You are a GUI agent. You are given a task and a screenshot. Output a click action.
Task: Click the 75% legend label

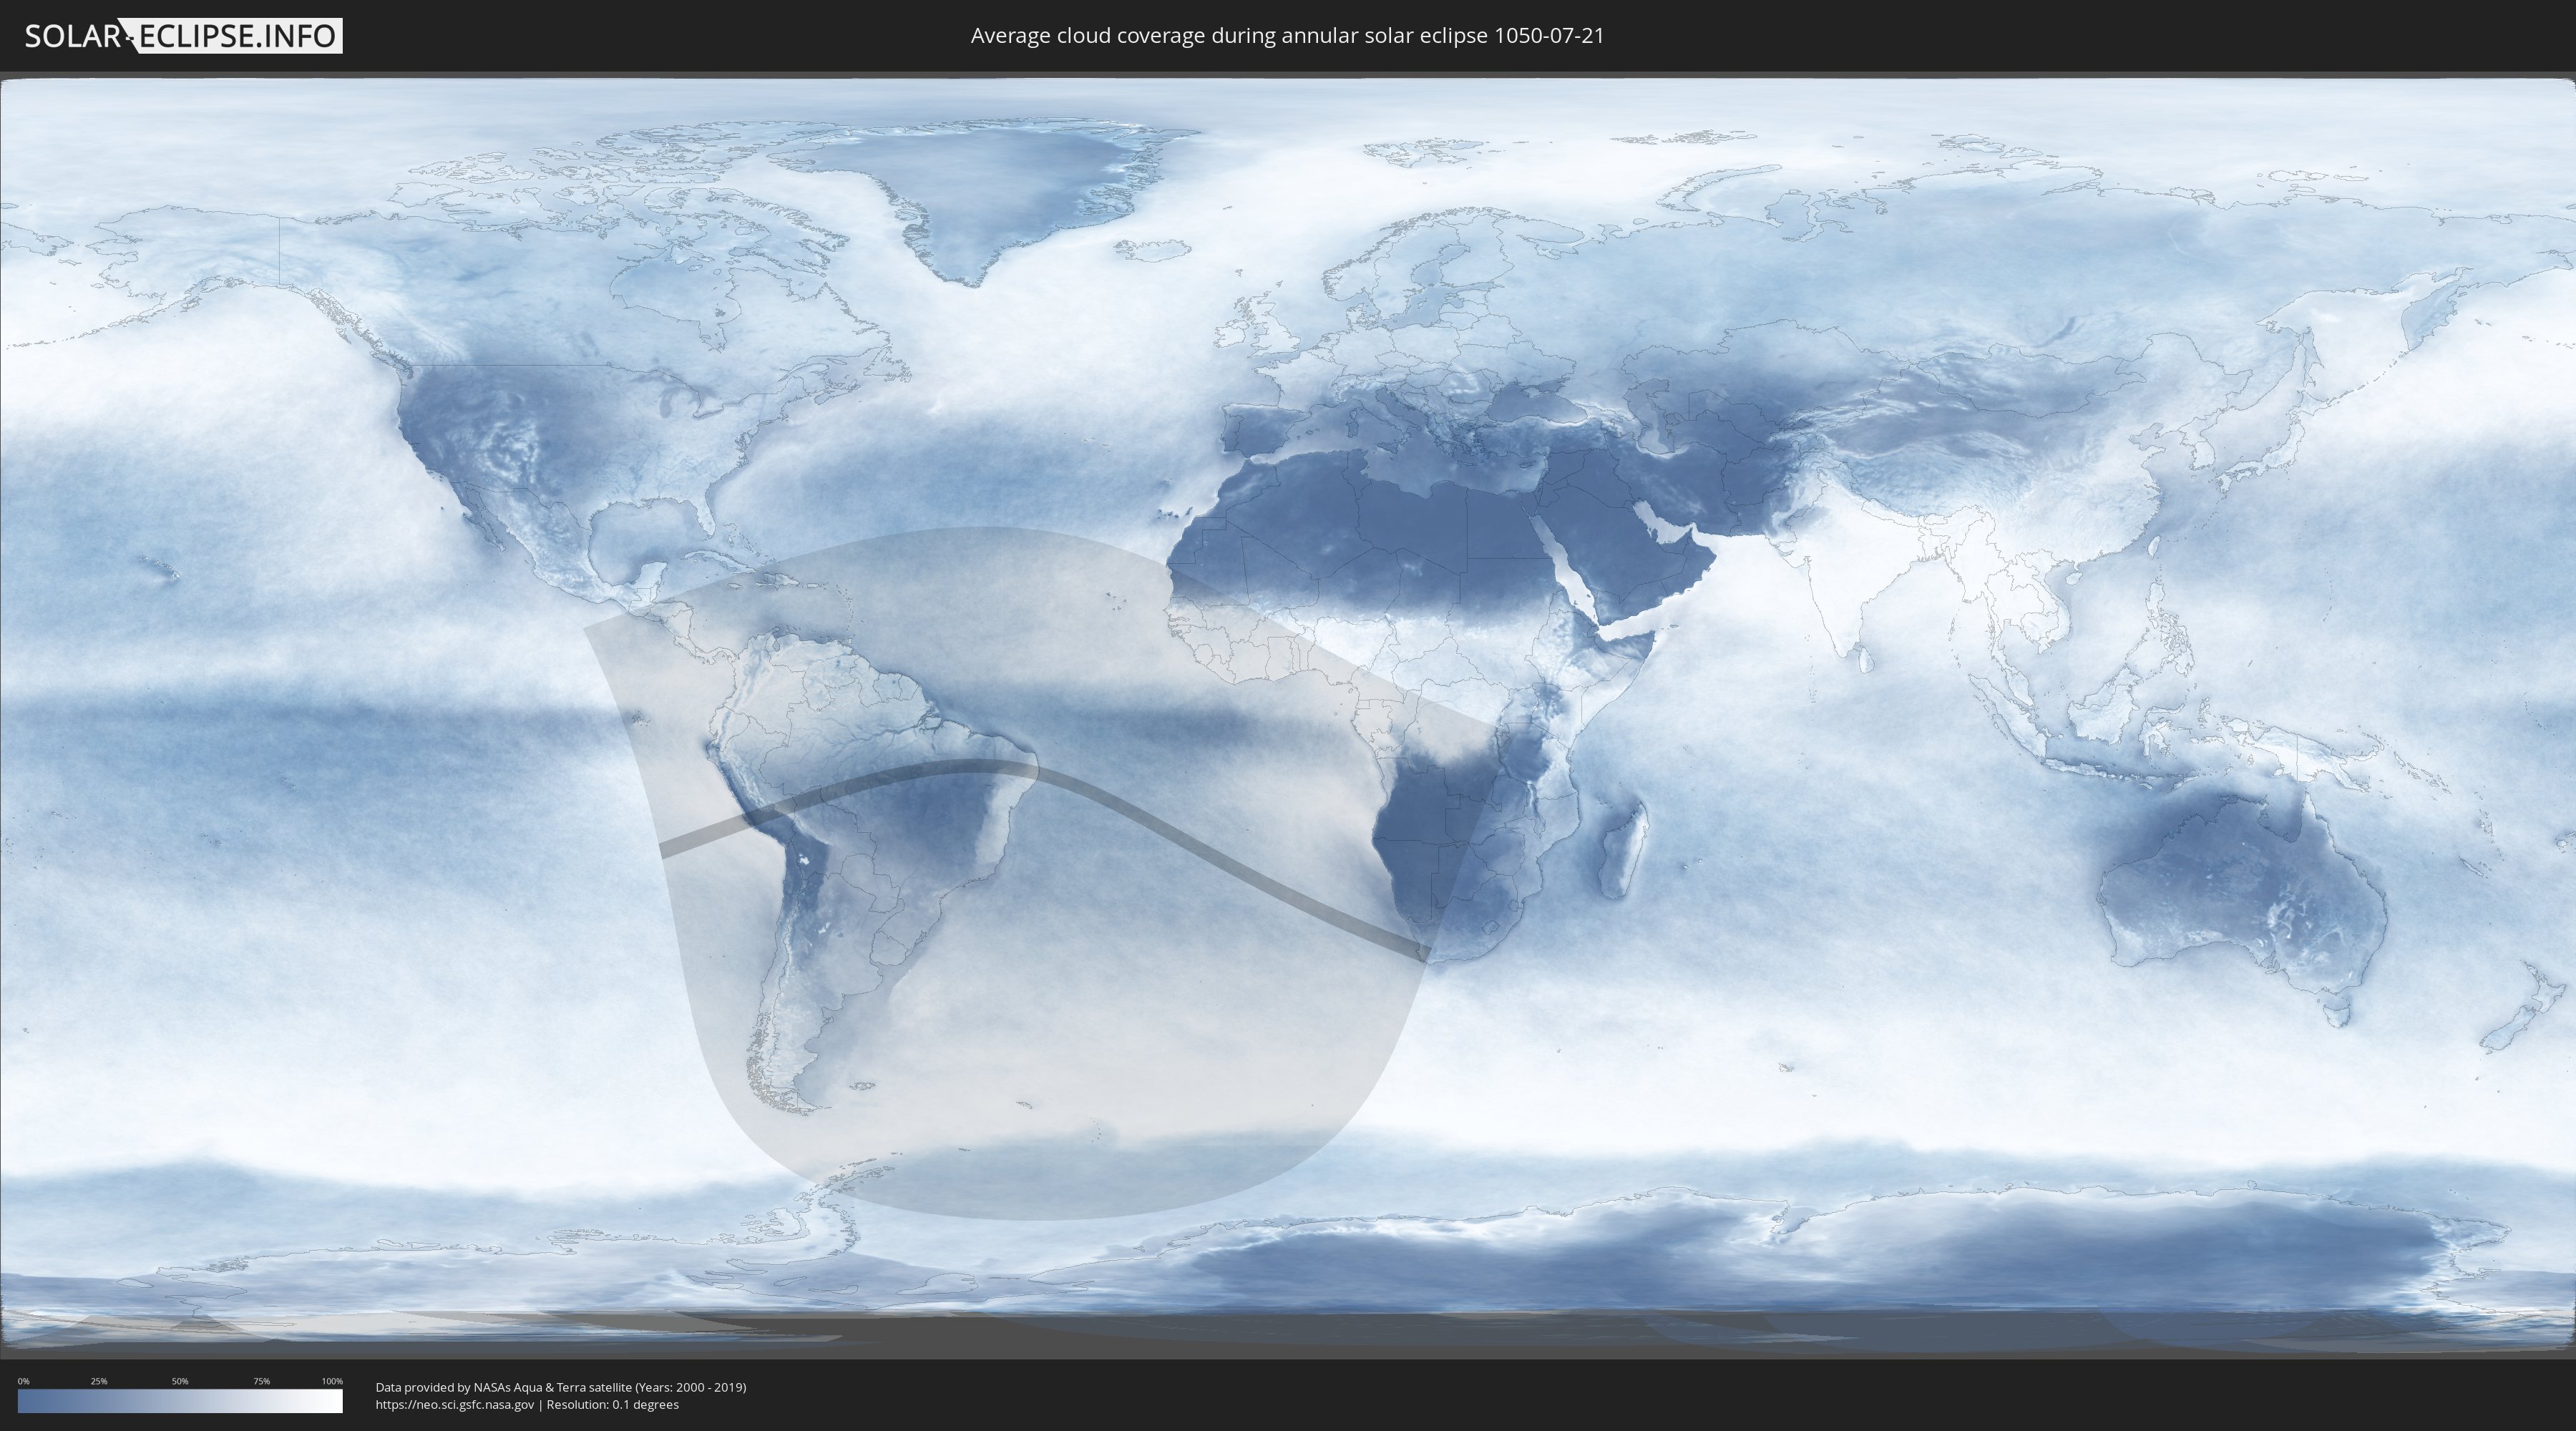tap(261, 1381)
